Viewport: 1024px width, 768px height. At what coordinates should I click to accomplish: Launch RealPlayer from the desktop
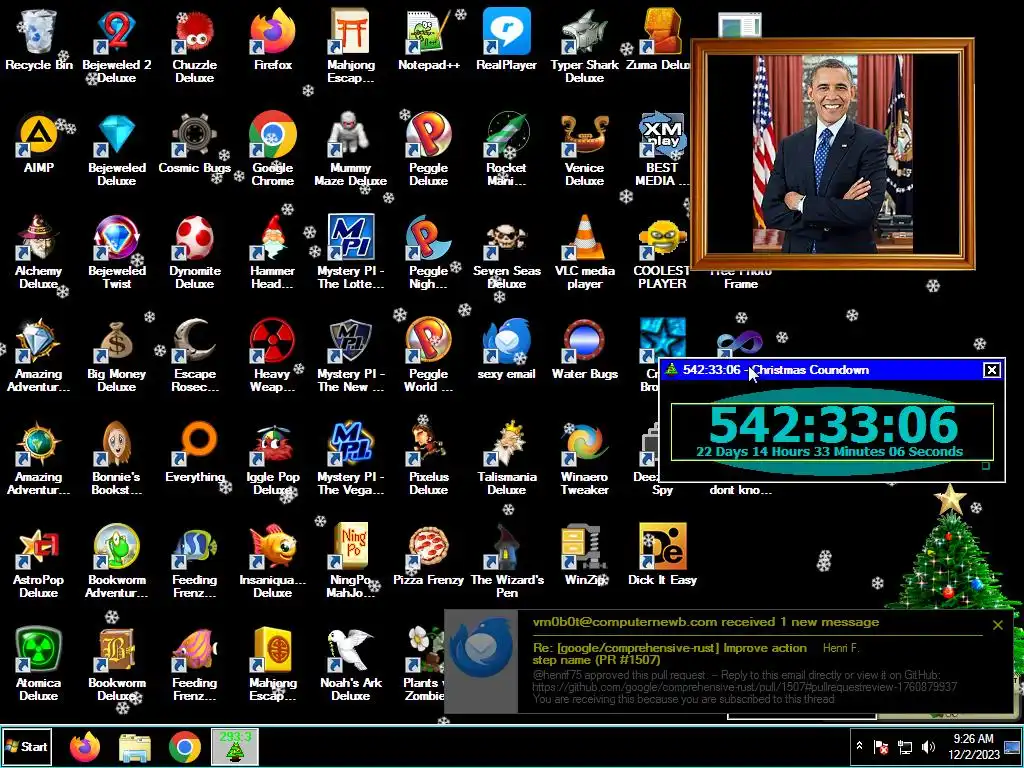[x=506, y=39]
